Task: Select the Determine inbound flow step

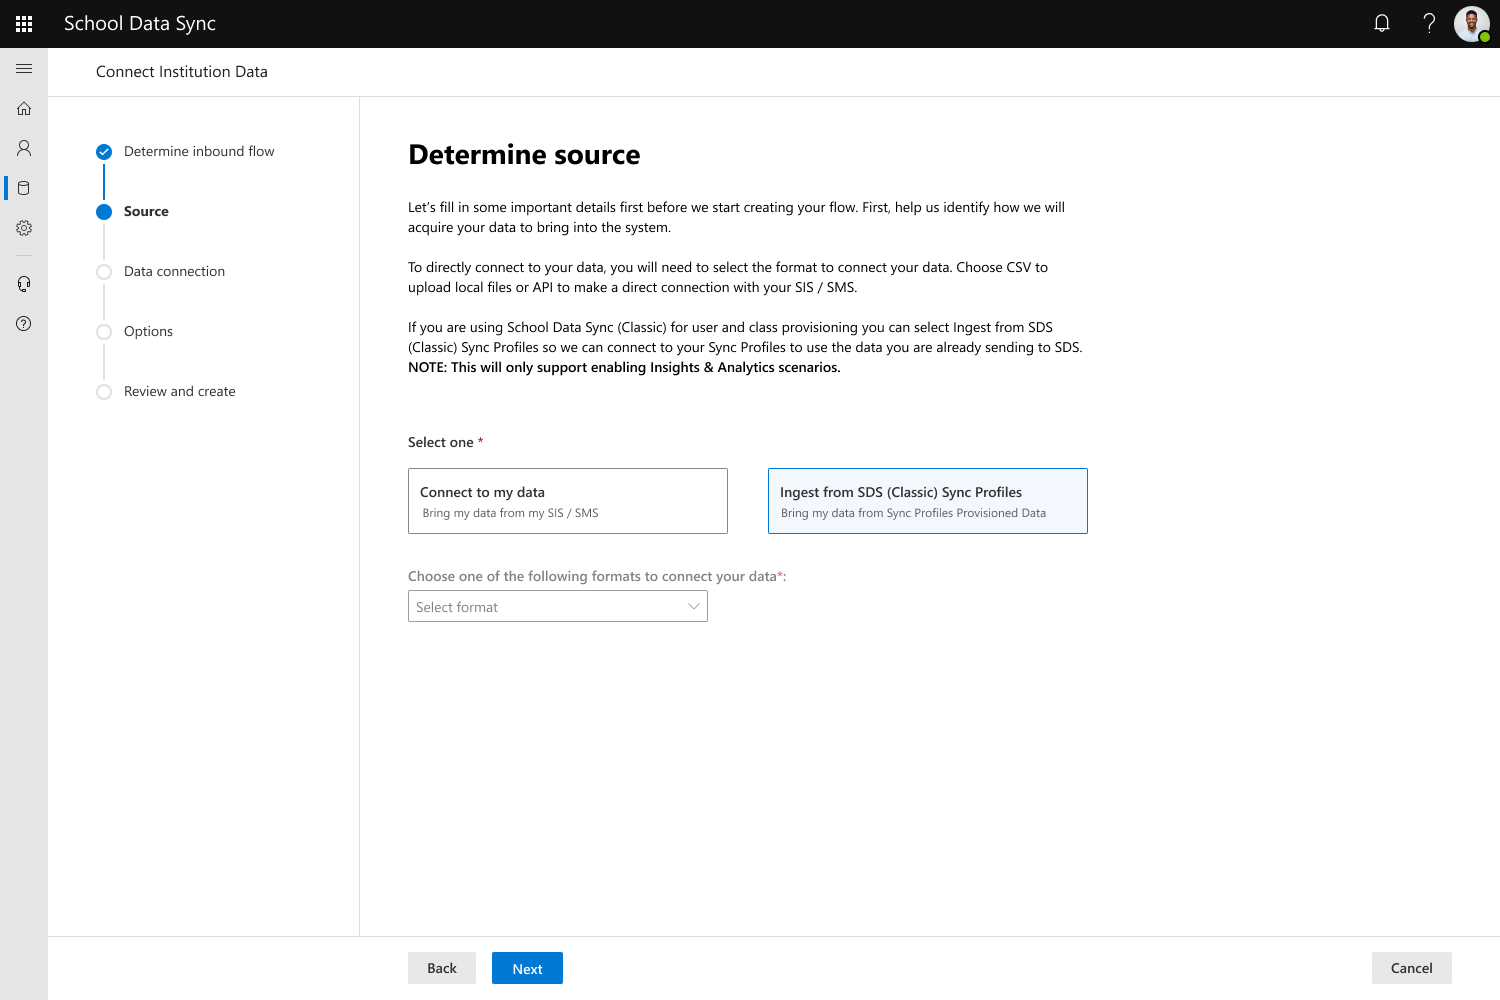Action: click(199, 152)
